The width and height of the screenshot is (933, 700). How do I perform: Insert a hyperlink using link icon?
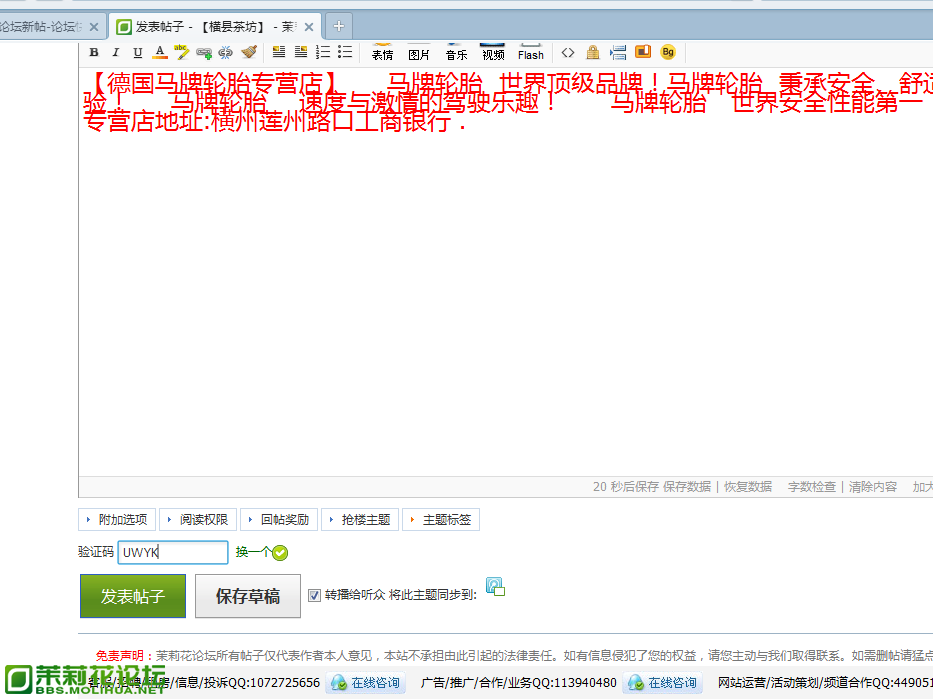[x=204, y=53]
